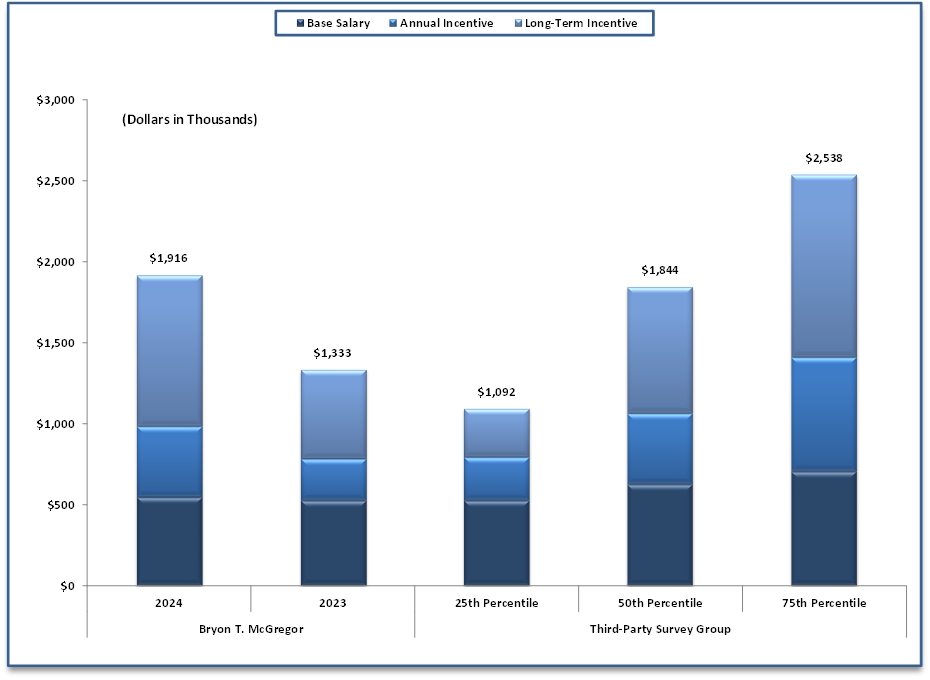Select the $1,092 data label
This screenshot has width=930, height=680.
[497, 392]
